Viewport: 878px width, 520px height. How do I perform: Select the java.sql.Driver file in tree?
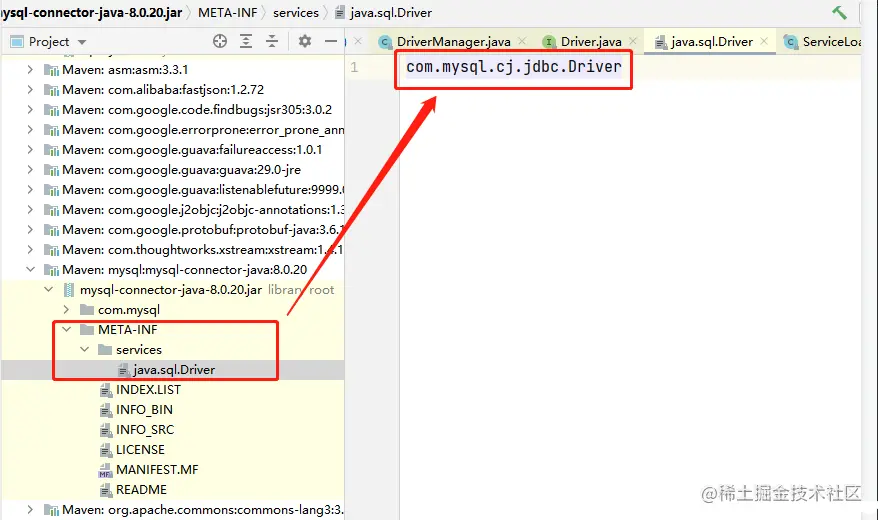coord(174,369)
